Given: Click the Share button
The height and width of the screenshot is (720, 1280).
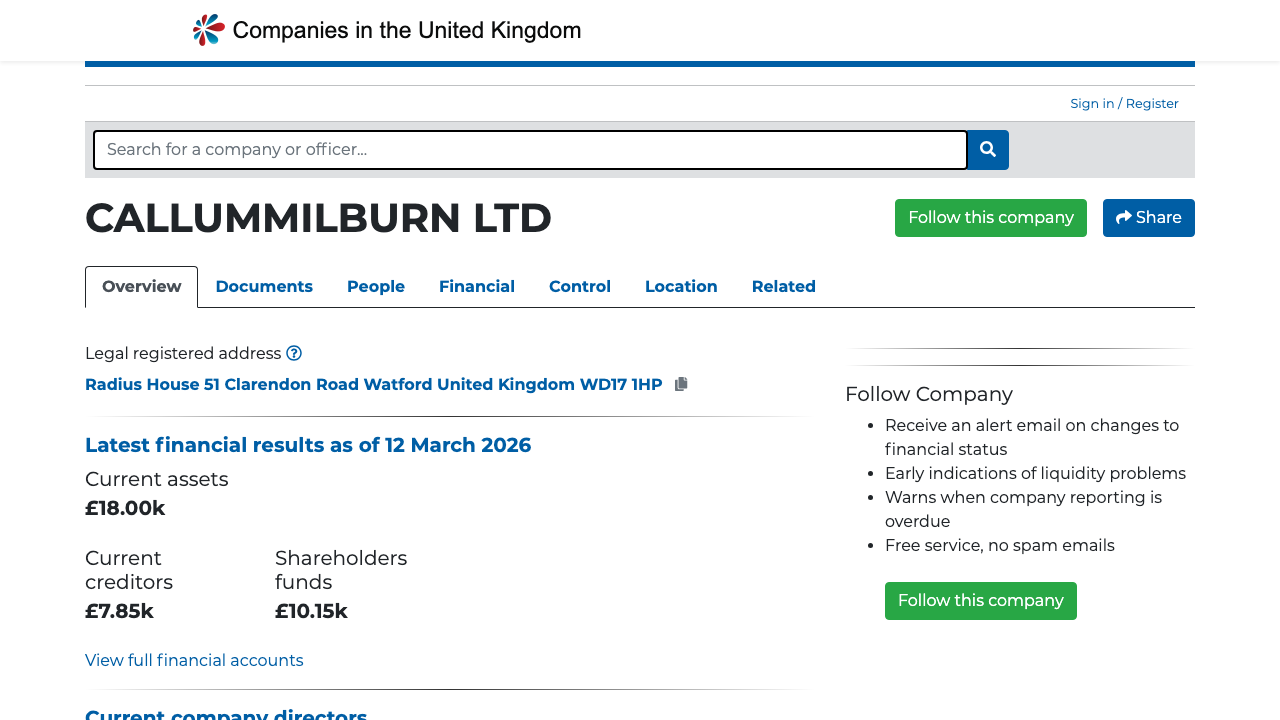Looking at the screenshot, I should (x=1148, y=217).
